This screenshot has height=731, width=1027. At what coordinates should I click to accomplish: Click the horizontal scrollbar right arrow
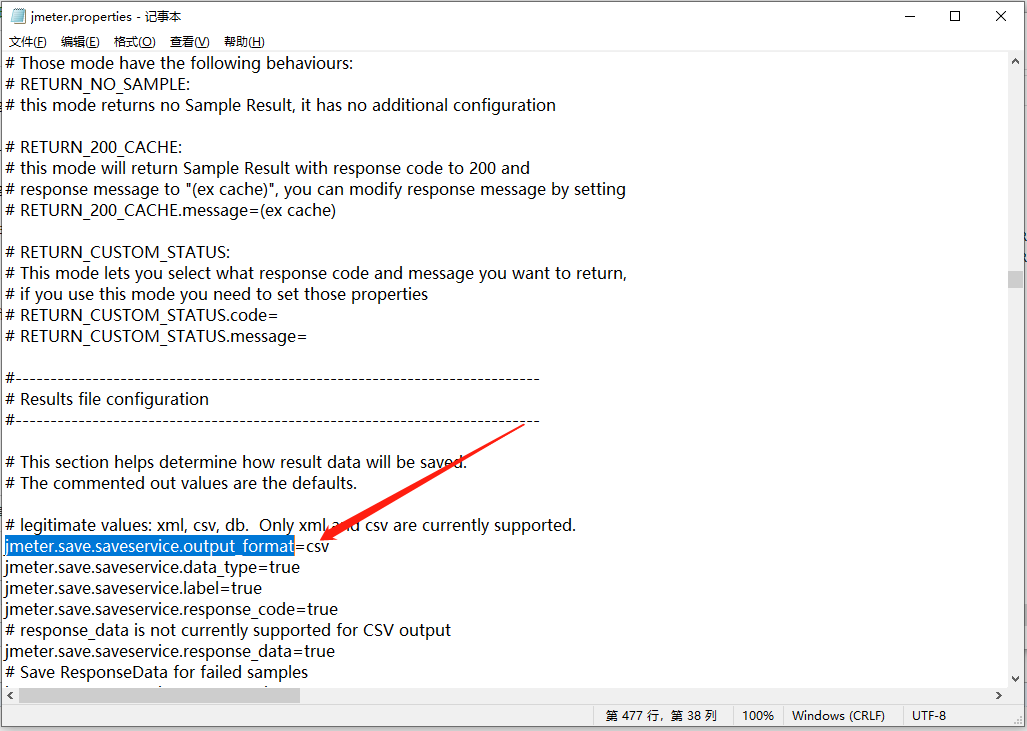click(x=999, y=695)
